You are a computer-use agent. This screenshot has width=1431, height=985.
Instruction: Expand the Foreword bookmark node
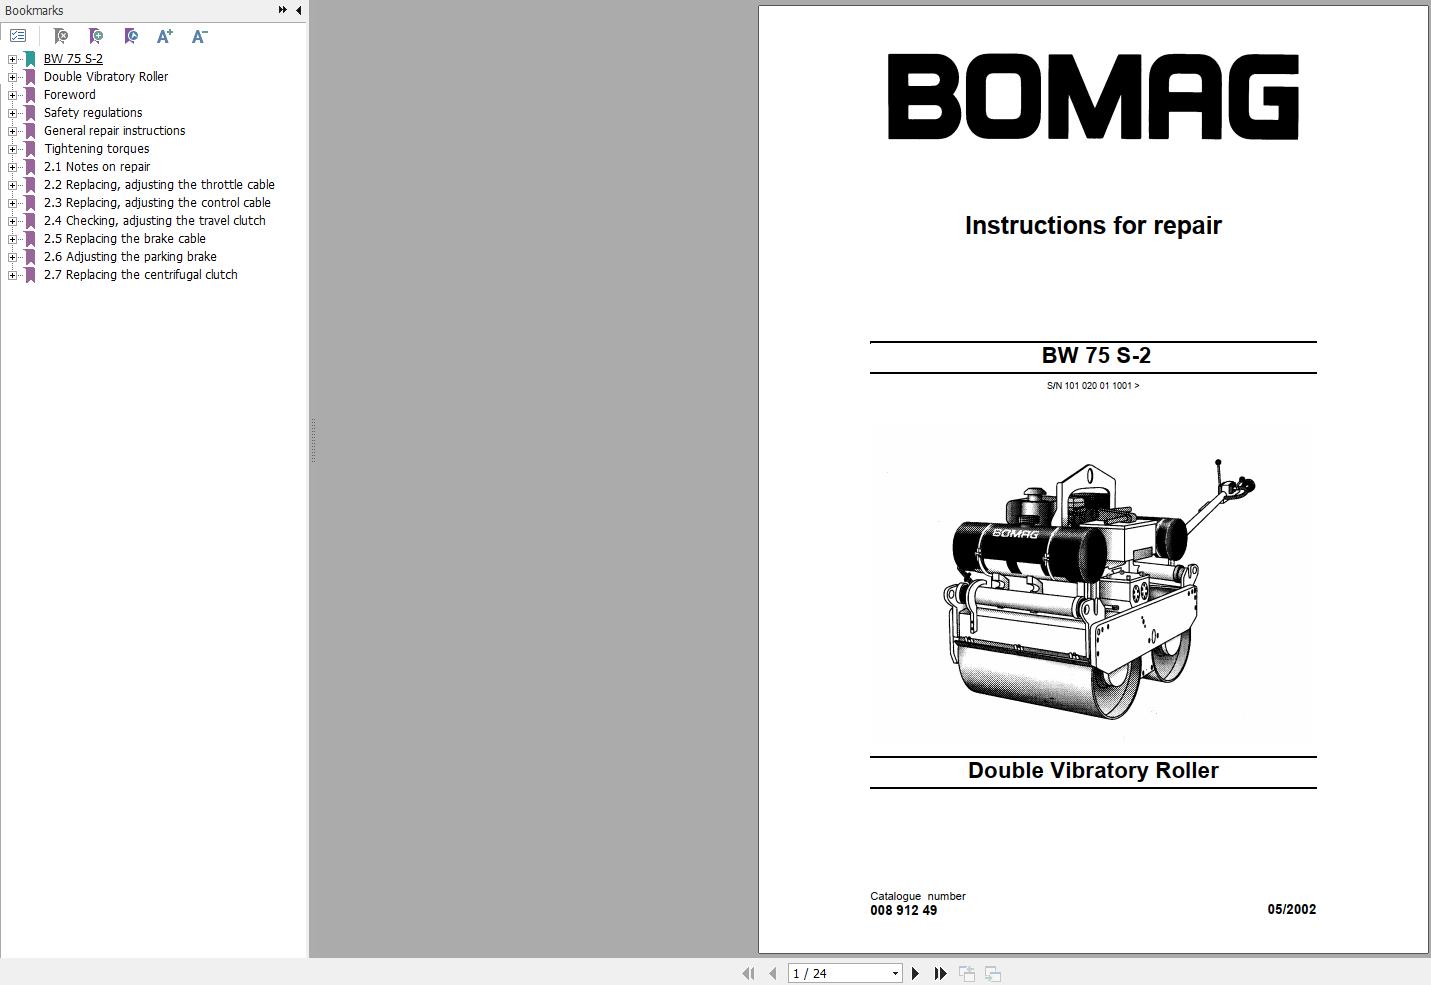(12, 95)
